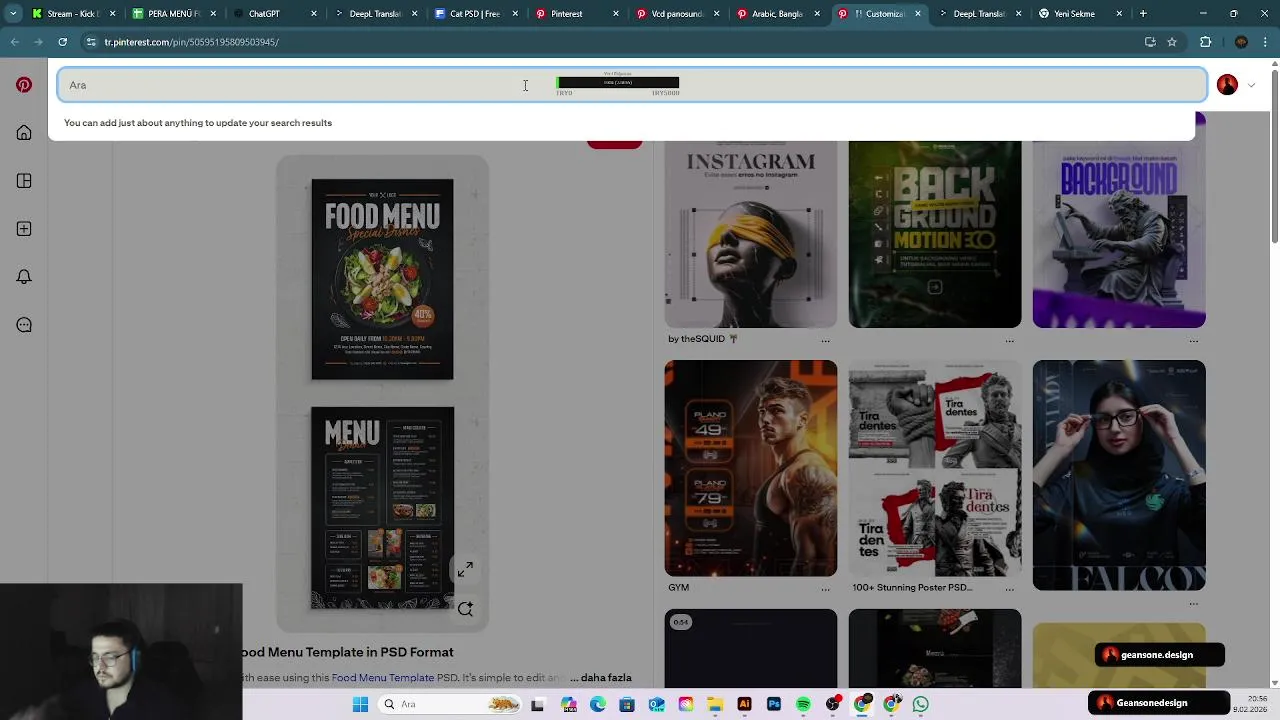Image resolution: width=1280 pixels, height=720 pixels.
Task: Switch to the 'Cat PSD | Free' tab
Action: pos(475,14)
